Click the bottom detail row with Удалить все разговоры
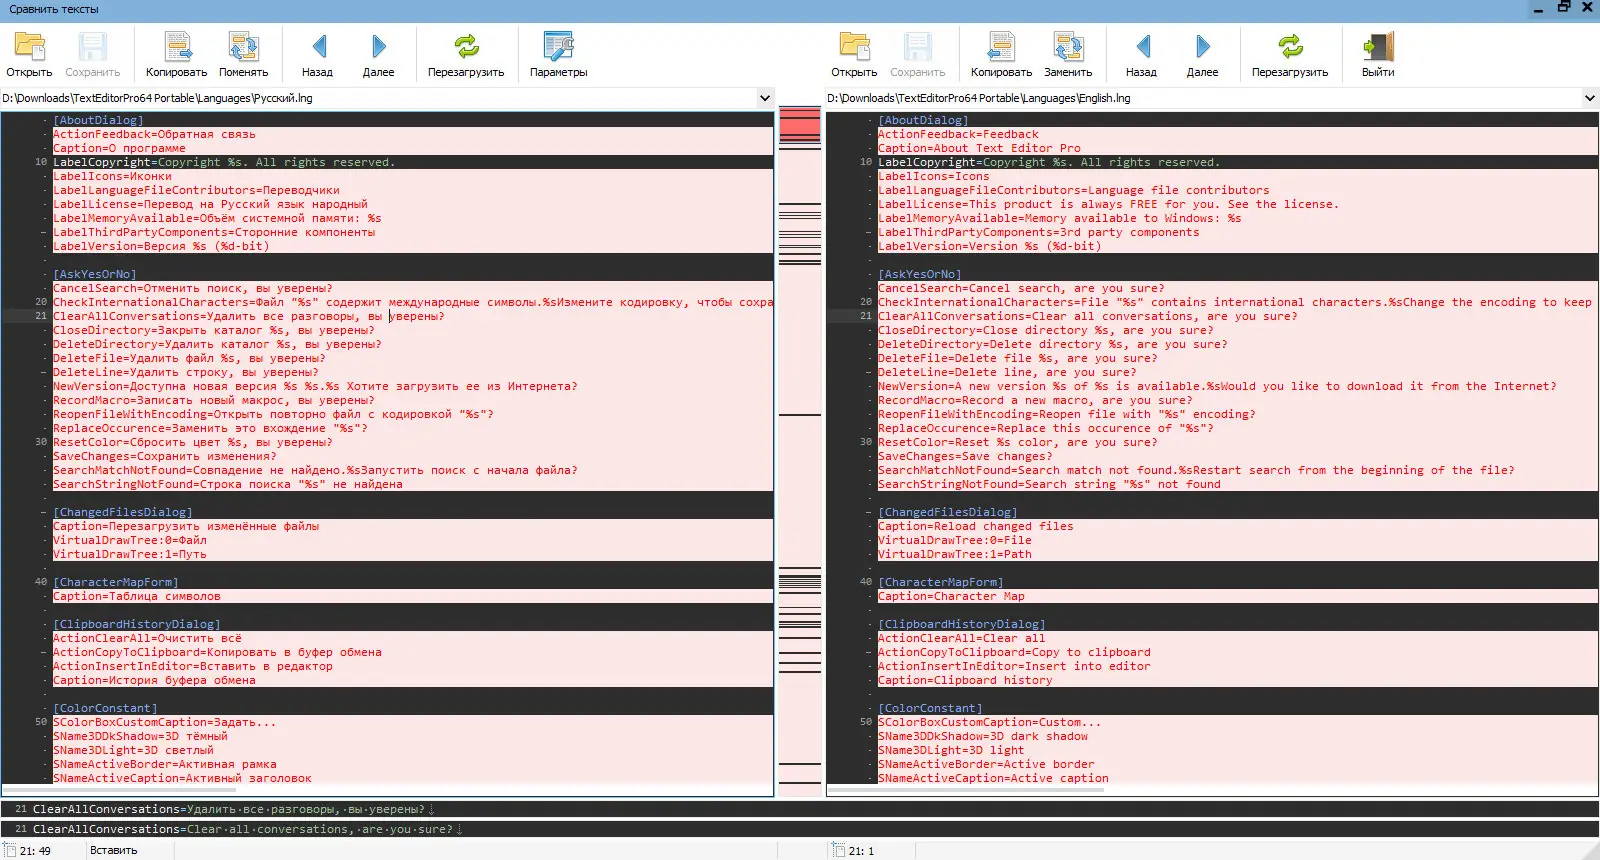1600x860 pixels. 800,809
